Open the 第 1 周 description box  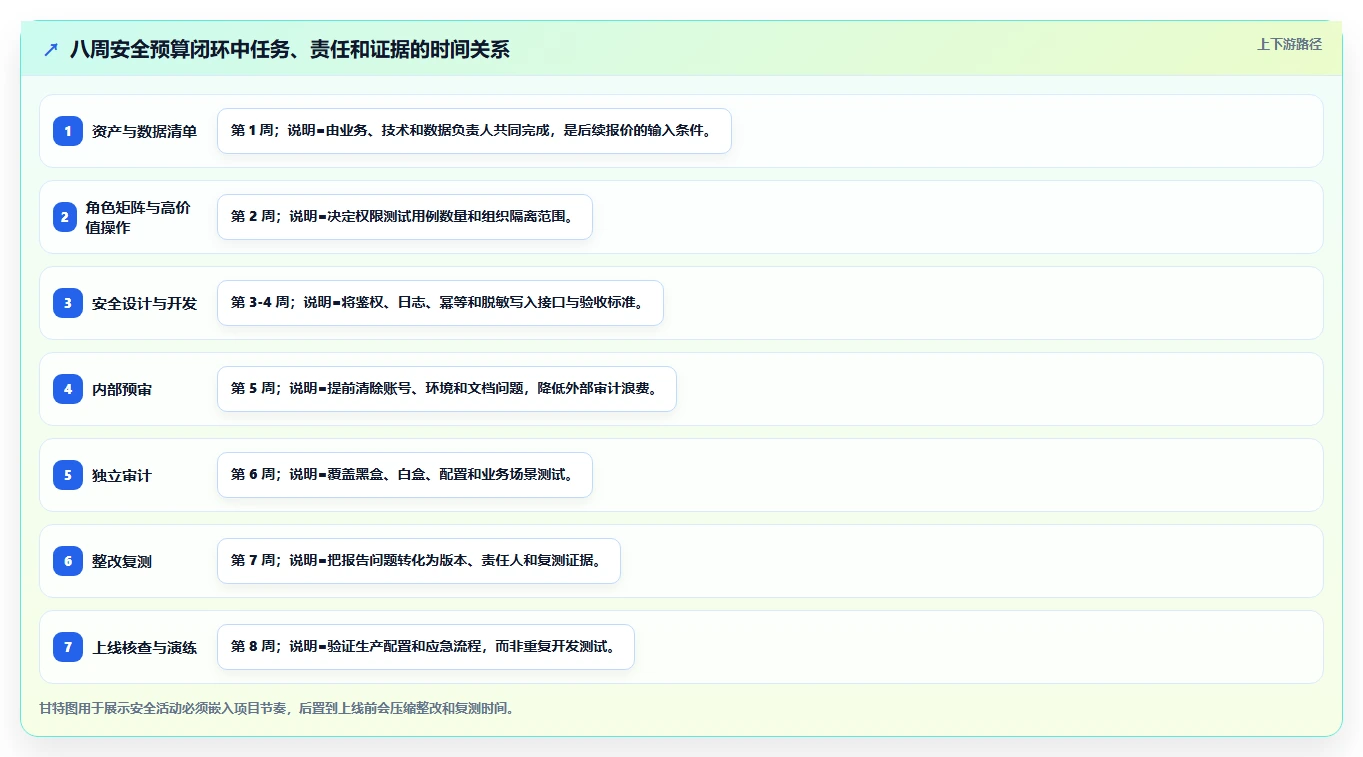coord(474,131)
